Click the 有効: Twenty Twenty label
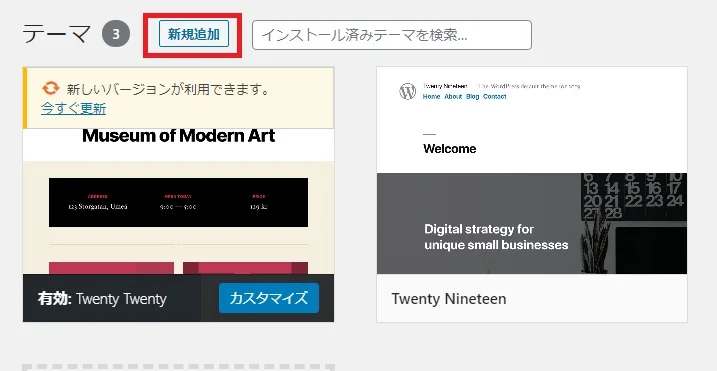The height and width of the screenshot is (371, 717). tap(102, 299)
